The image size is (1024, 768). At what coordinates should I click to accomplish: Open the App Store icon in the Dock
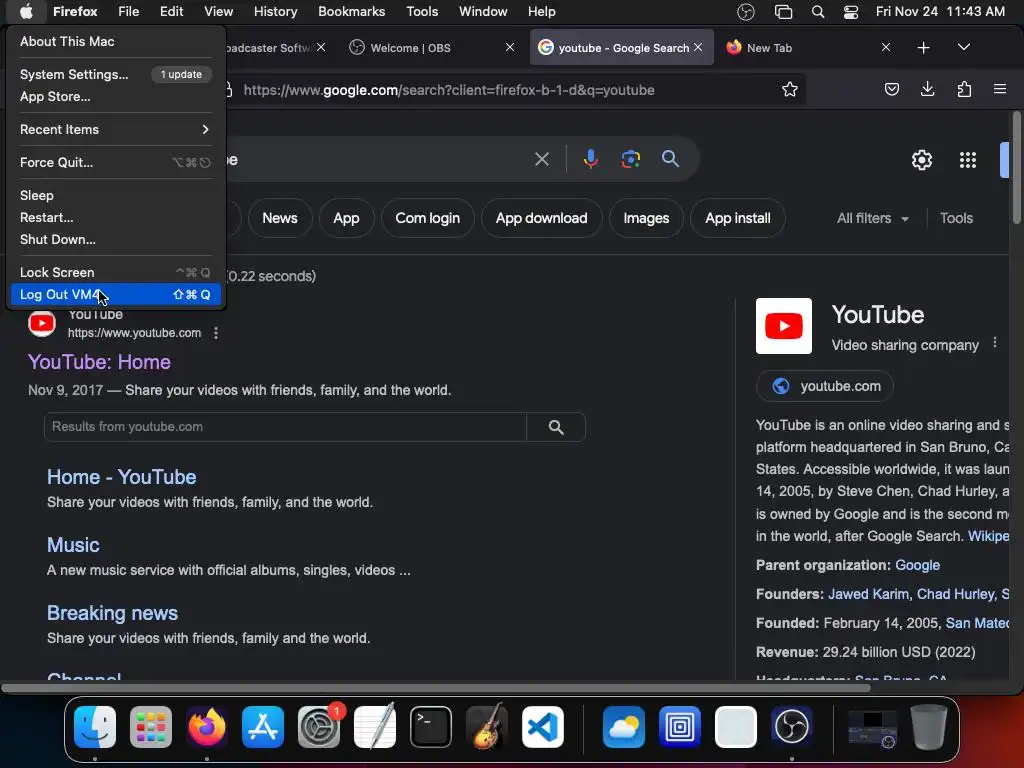[x=263, y=726]
